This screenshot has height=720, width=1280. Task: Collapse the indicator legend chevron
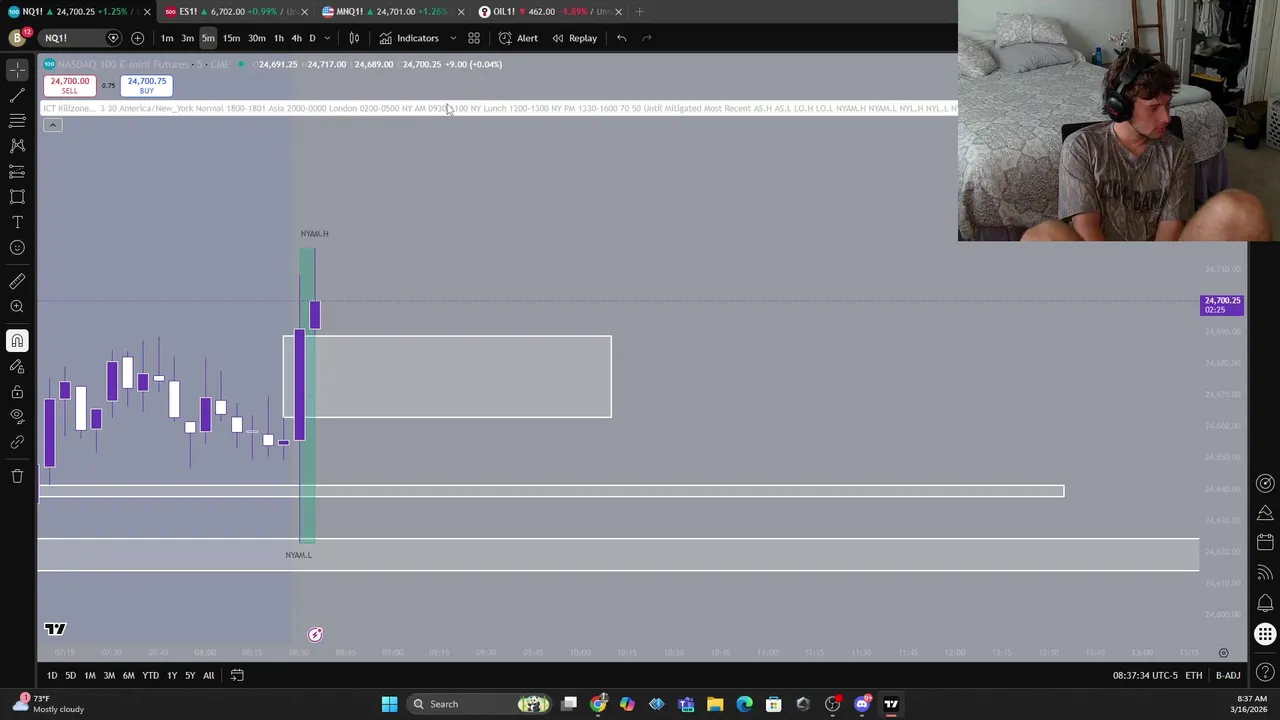coord(52,125)
